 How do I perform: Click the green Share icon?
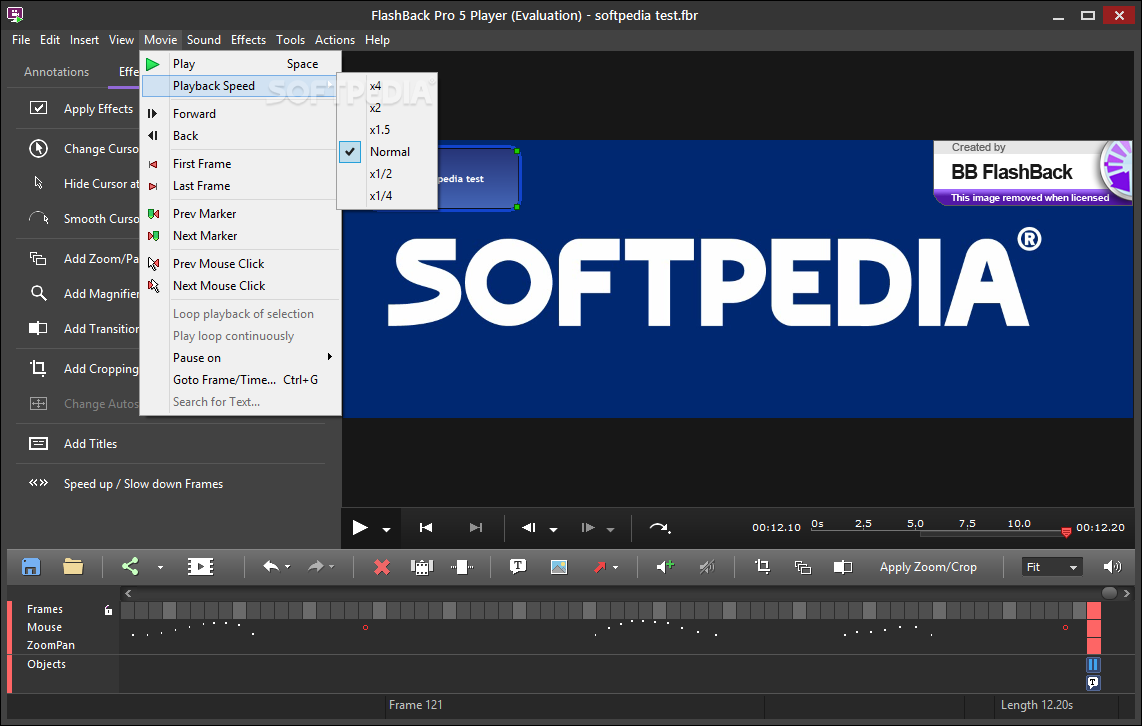coord(130,567)
